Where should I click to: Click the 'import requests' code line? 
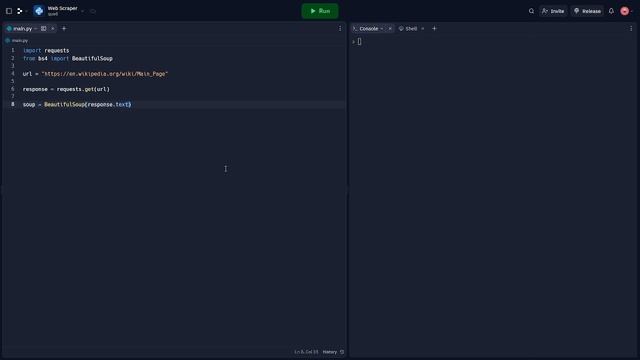coord(46,51)
